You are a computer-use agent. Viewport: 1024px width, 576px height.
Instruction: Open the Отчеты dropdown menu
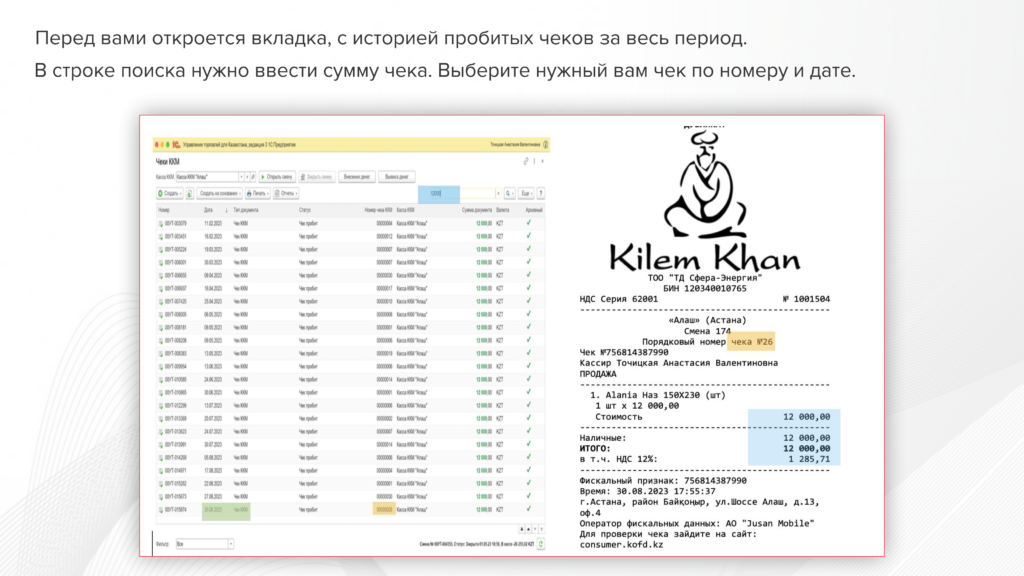pos(286,193)
